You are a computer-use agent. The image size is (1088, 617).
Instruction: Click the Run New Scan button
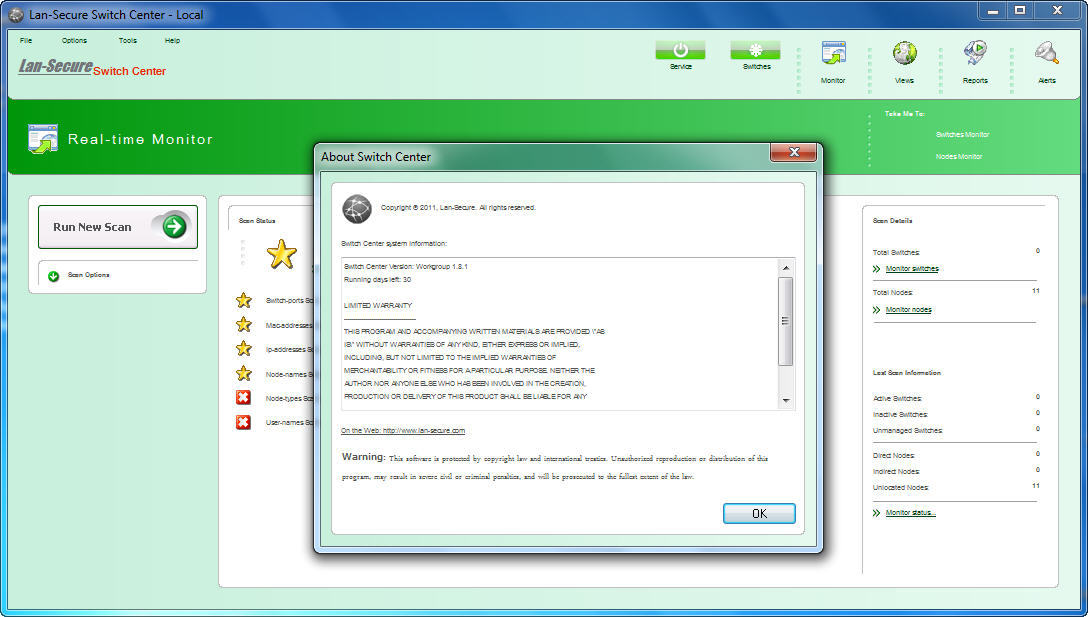pyautogui.click(x=118, y=227)
